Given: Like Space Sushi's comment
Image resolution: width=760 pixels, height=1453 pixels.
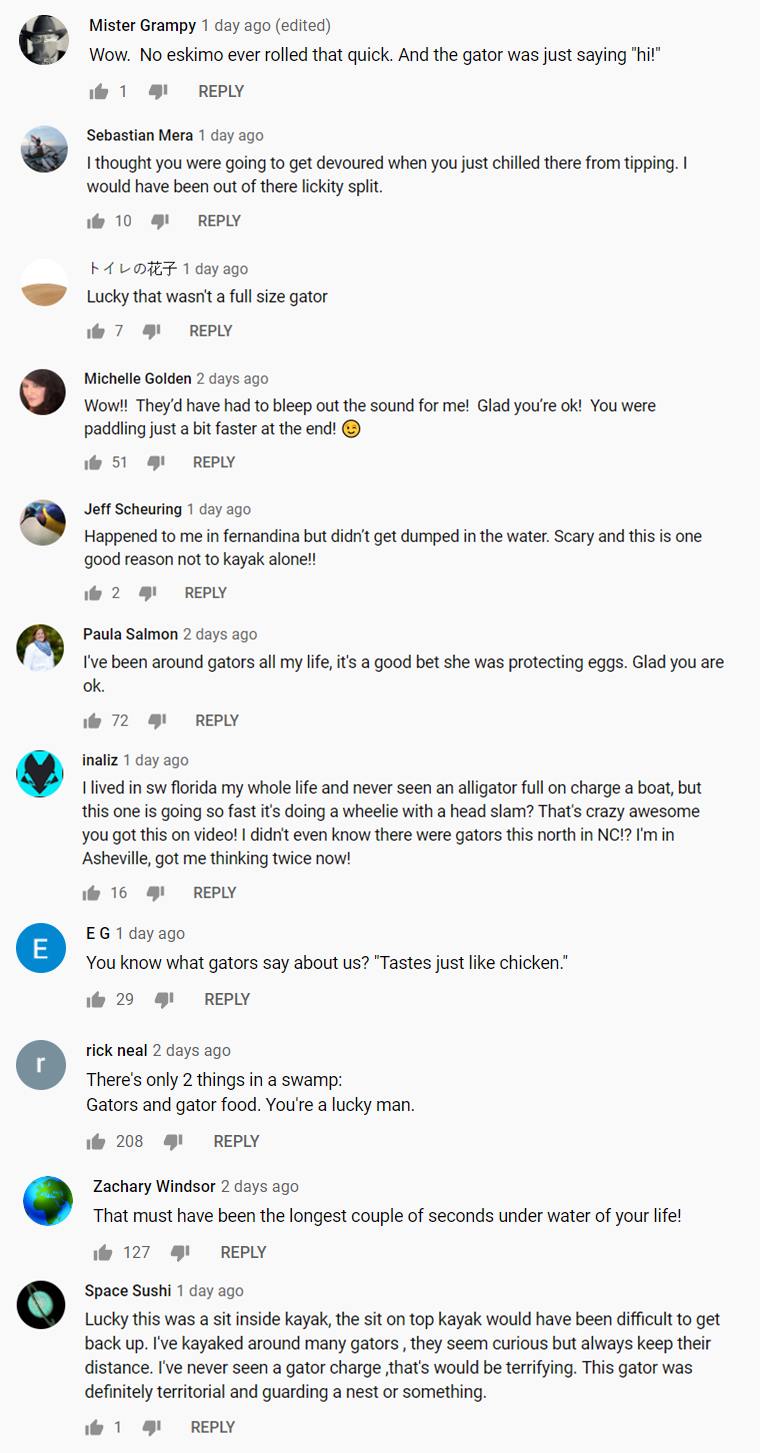Looking at the screenshot, I should coord(94,1427).
